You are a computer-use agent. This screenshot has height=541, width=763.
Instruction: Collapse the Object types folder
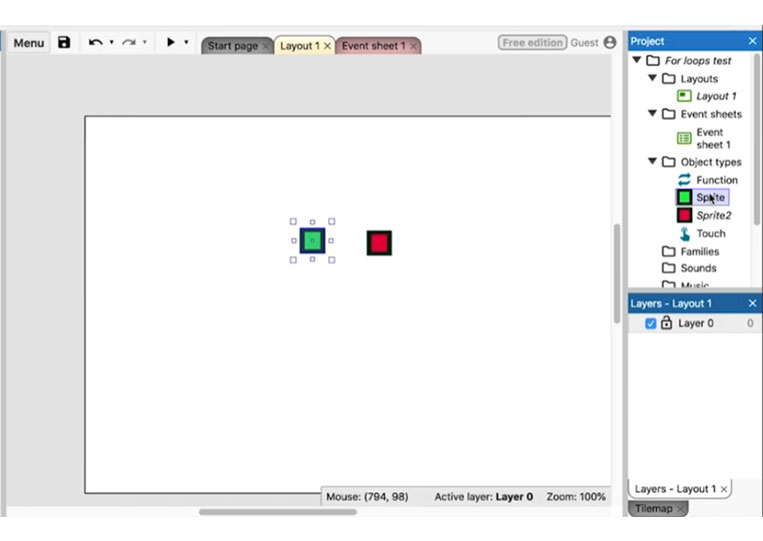[x=653, y=161]
